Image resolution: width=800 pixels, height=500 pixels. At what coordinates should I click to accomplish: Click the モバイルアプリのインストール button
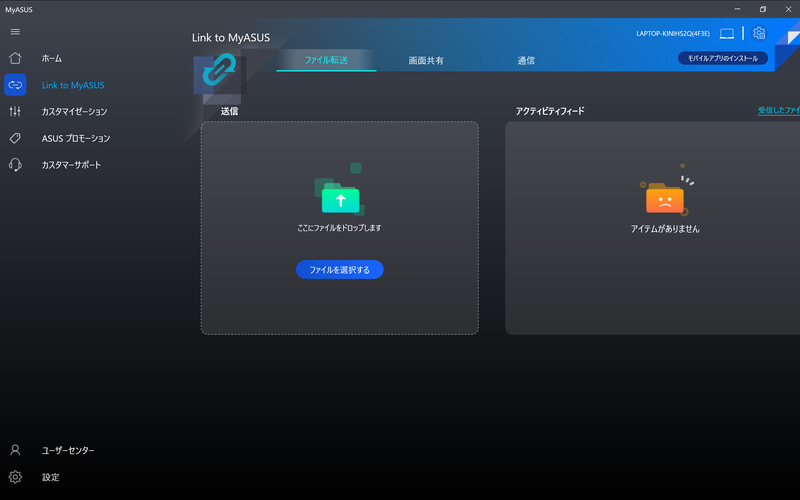[x=723, y=58]
